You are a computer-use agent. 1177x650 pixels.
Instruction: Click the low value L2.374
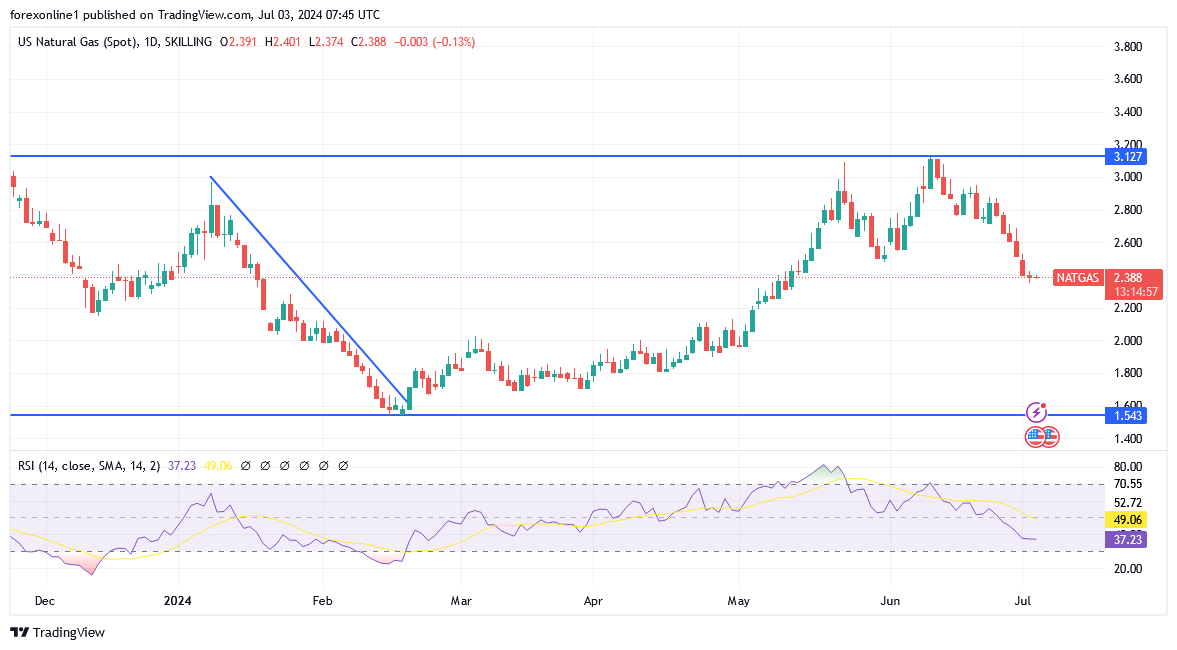tap(326, 42)
